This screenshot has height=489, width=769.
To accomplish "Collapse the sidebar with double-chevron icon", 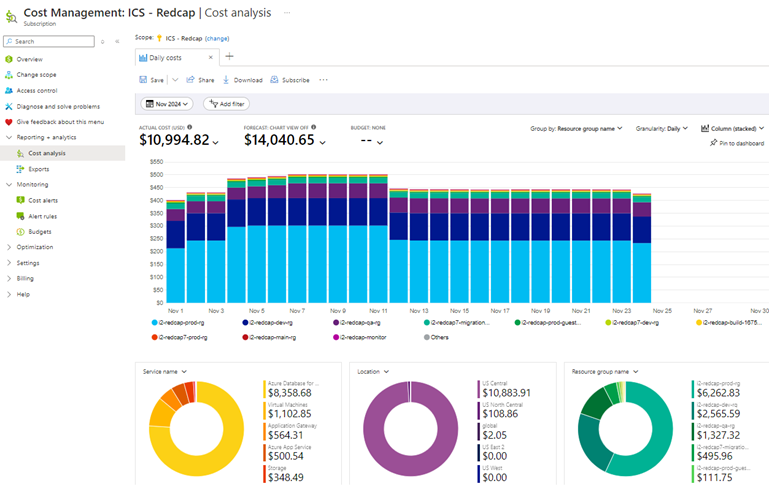I will coord(117,42).
